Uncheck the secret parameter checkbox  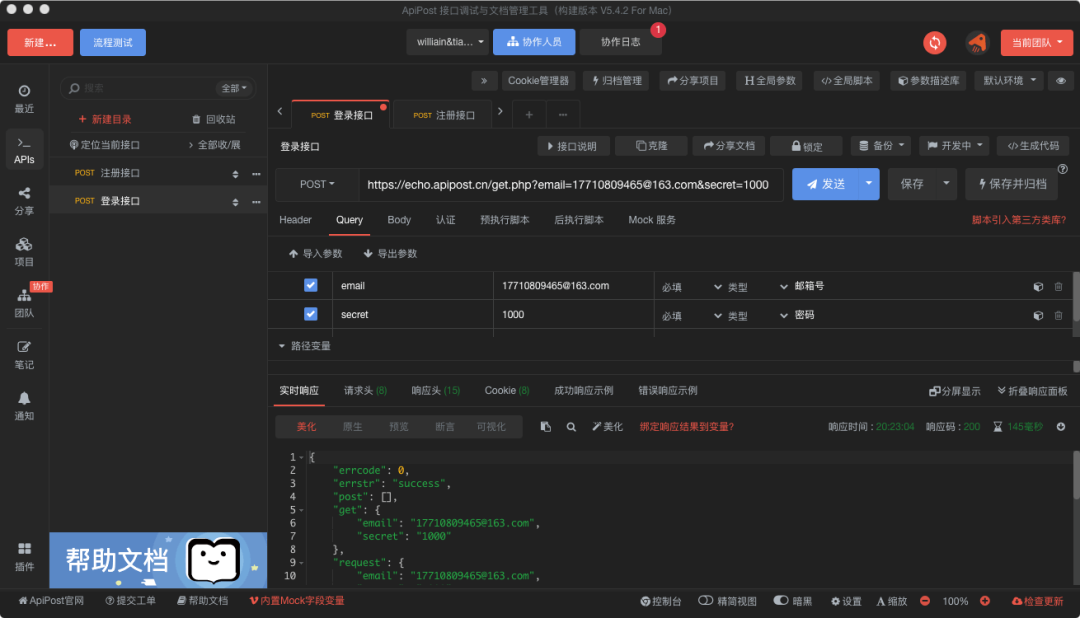pyautogui.click(x=311, y=314)
